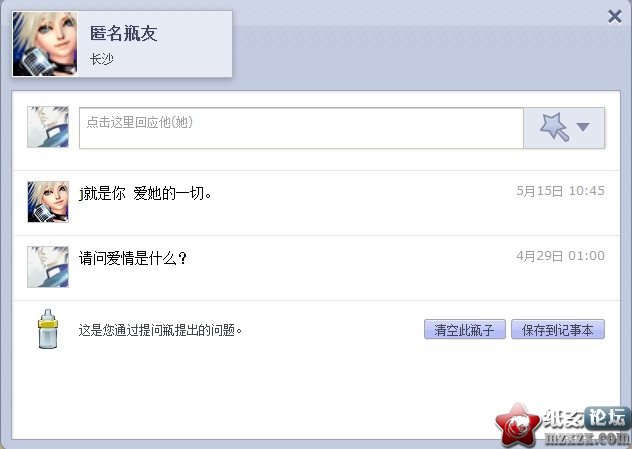The image size is (632, 449).
Task: Click the 清空此瓶子 button
Action: click(x=464, y=330)
